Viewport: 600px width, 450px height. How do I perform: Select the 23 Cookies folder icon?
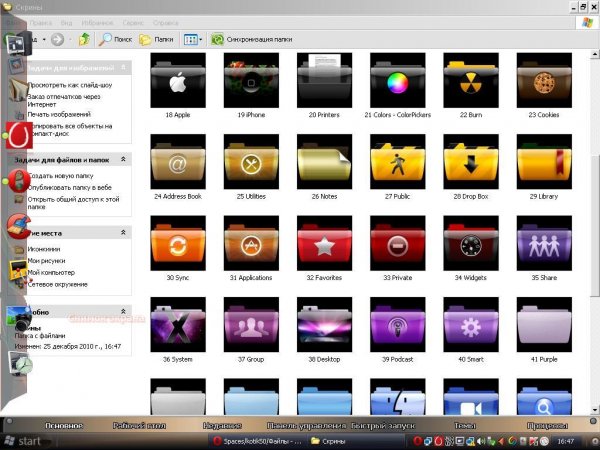click(544, 80)
